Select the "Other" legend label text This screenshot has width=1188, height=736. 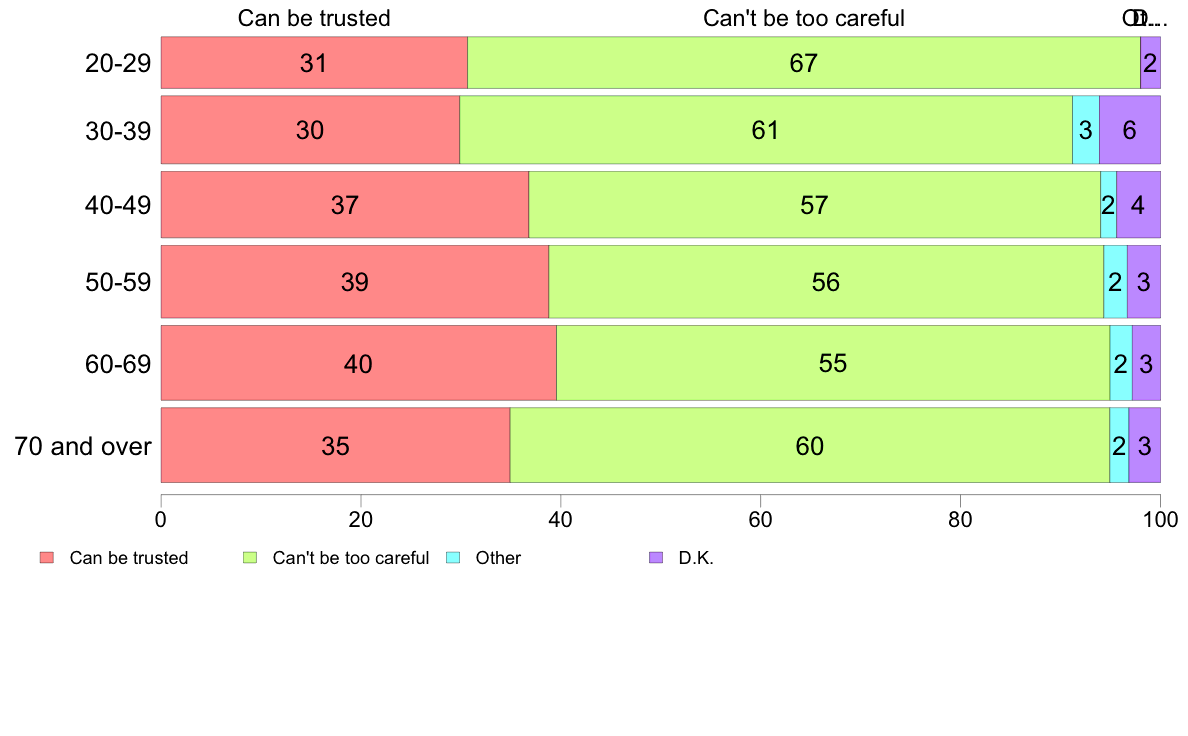(498, 558)
